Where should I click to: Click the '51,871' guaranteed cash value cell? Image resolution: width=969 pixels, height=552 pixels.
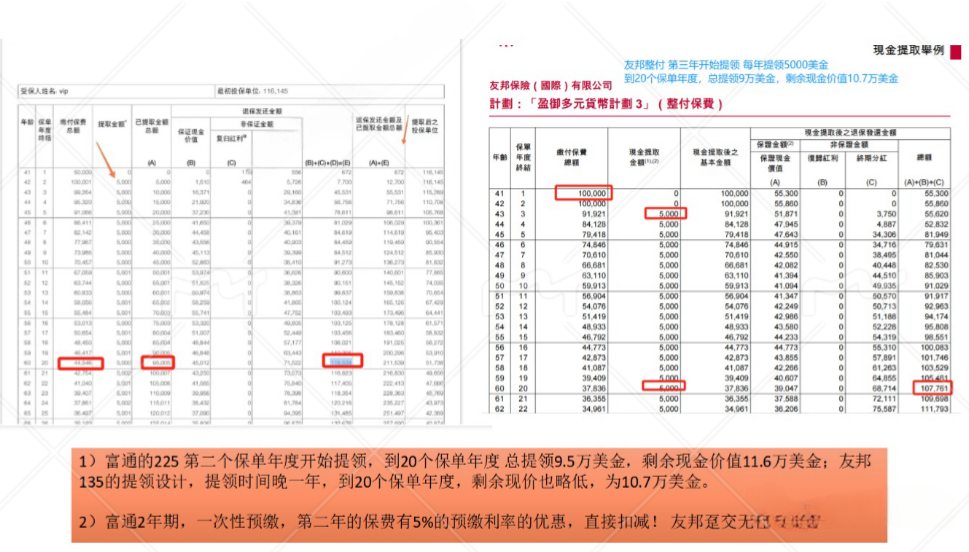[785, 214]
